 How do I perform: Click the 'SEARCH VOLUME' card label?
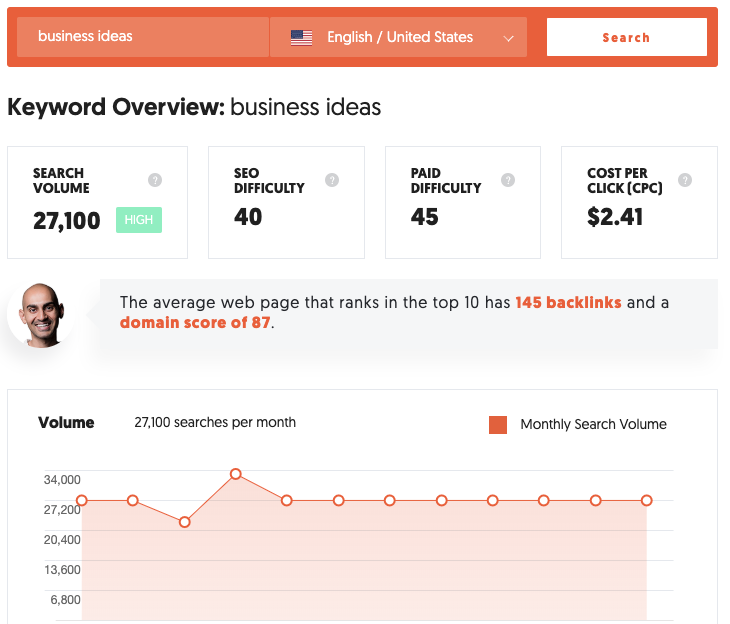pyautogui.click(x=61, y=181)
